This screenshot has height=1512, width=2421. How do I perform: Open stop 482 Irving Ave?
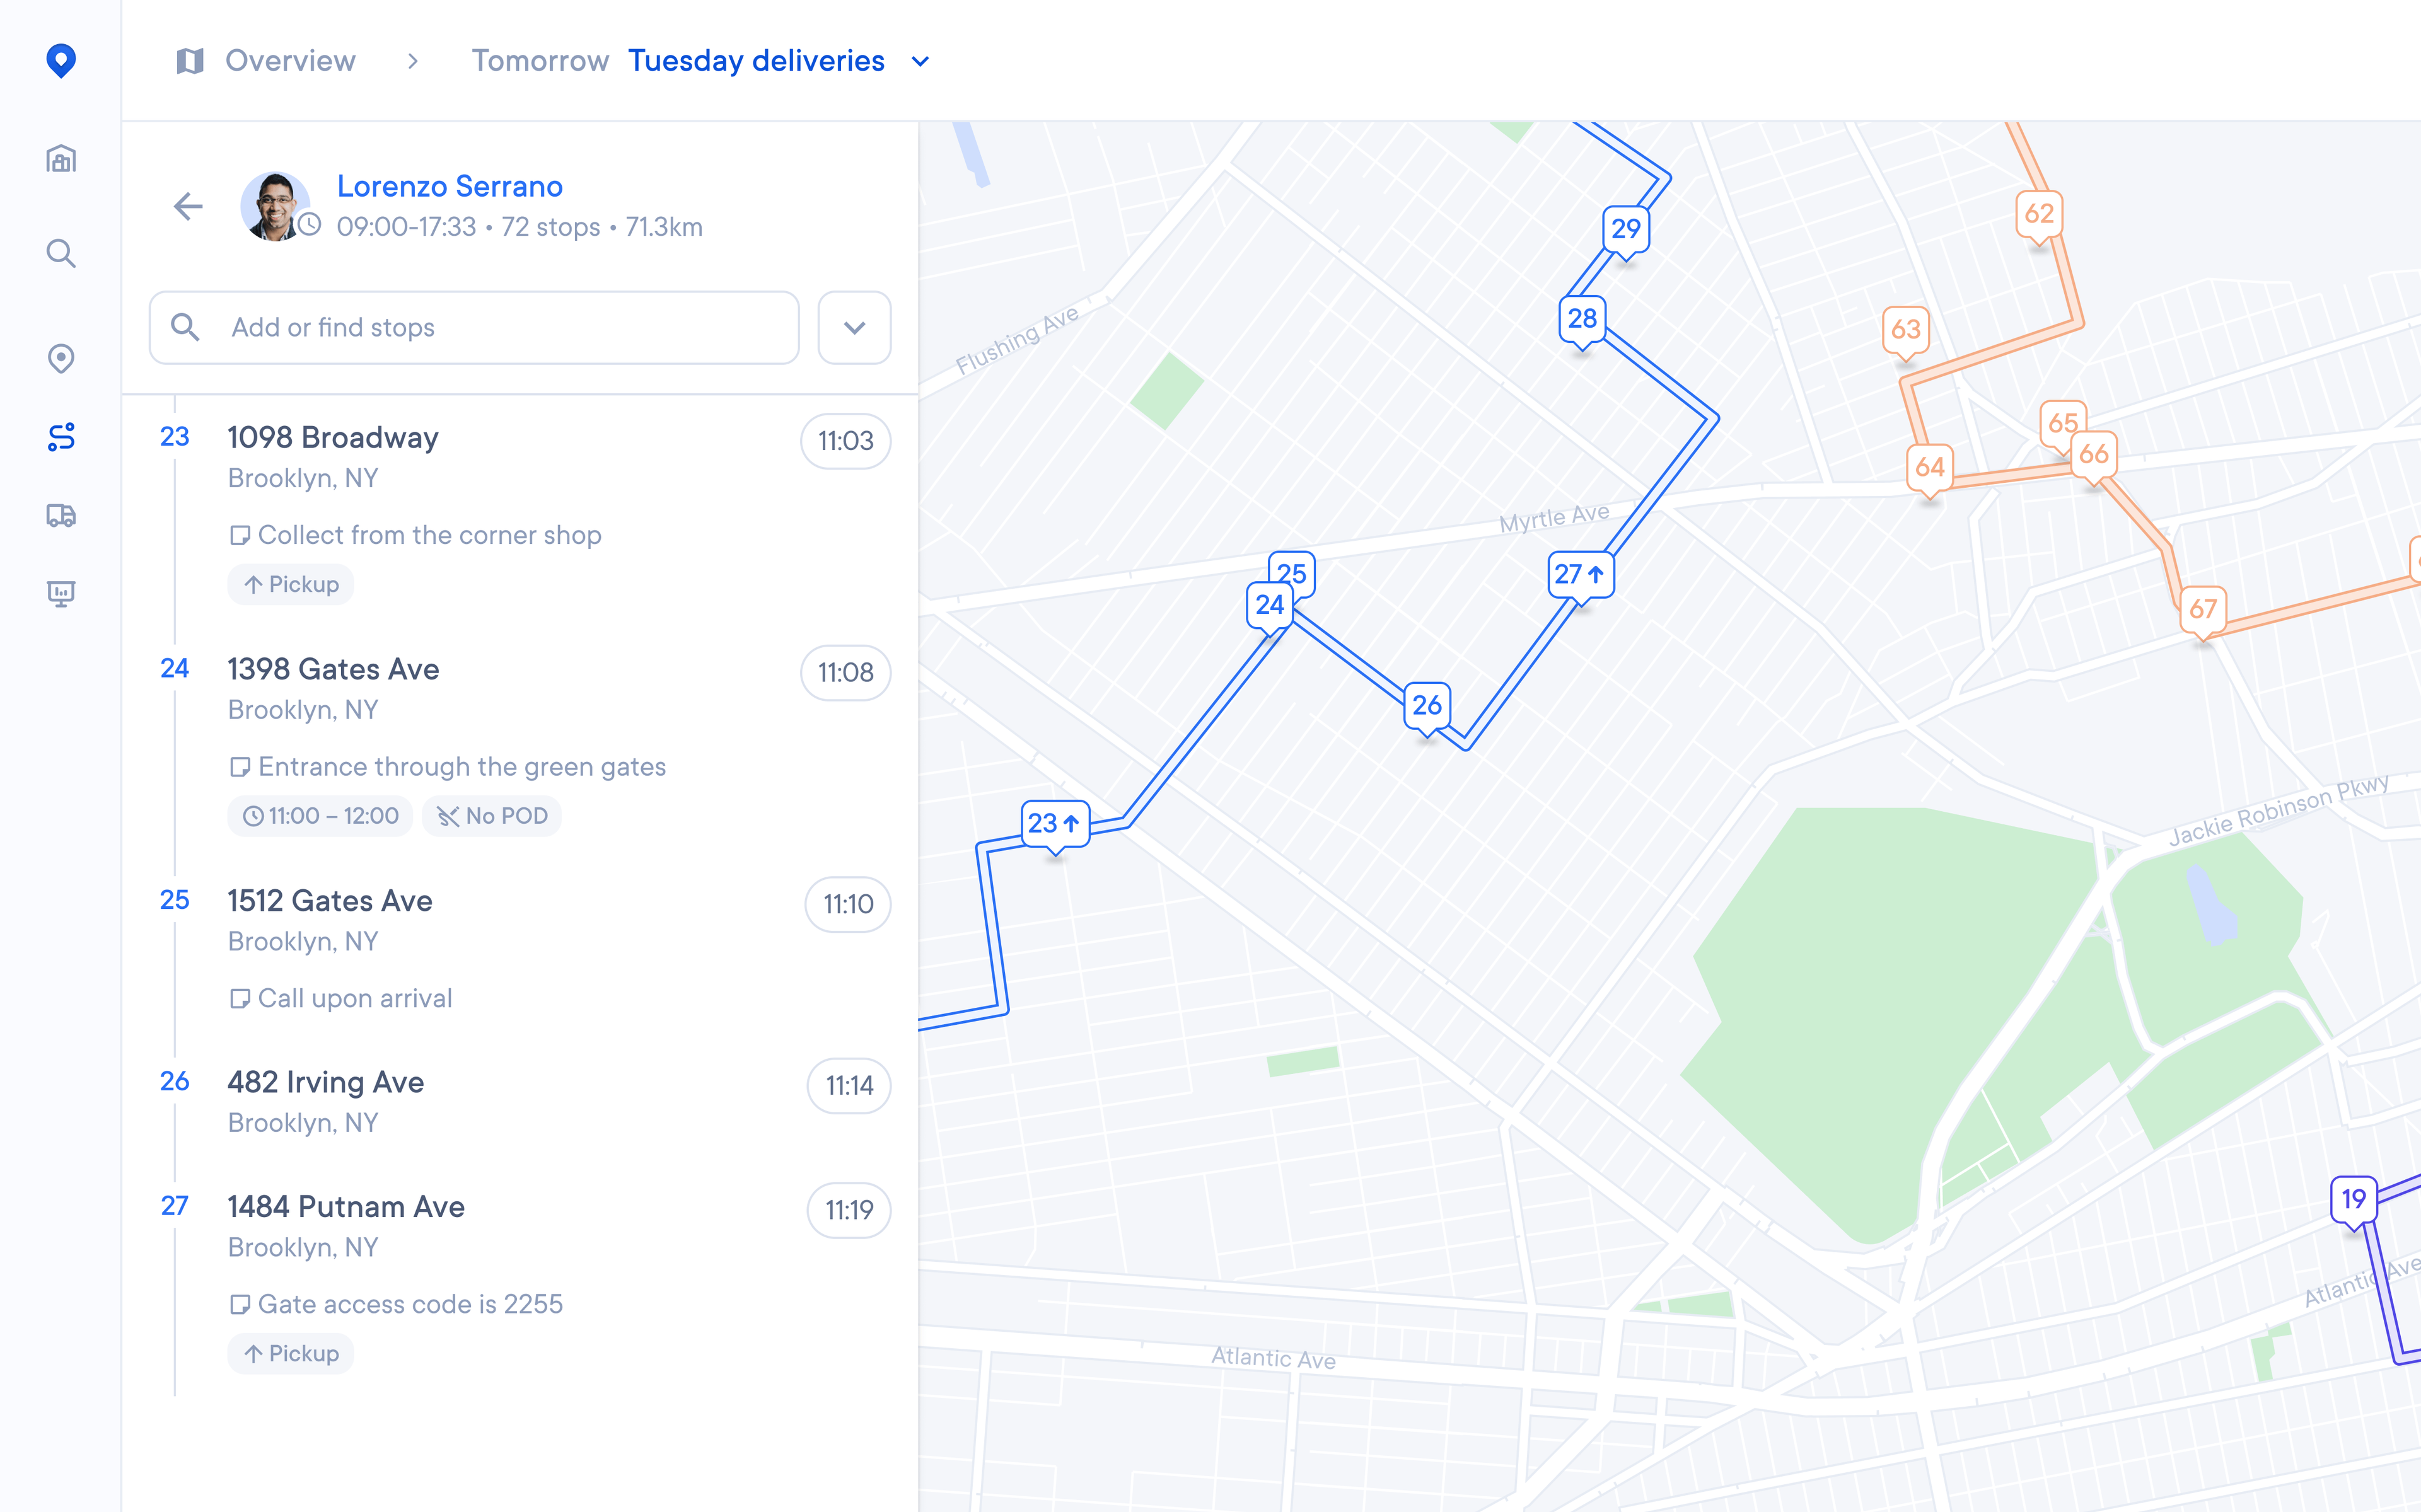[326, 1082]
